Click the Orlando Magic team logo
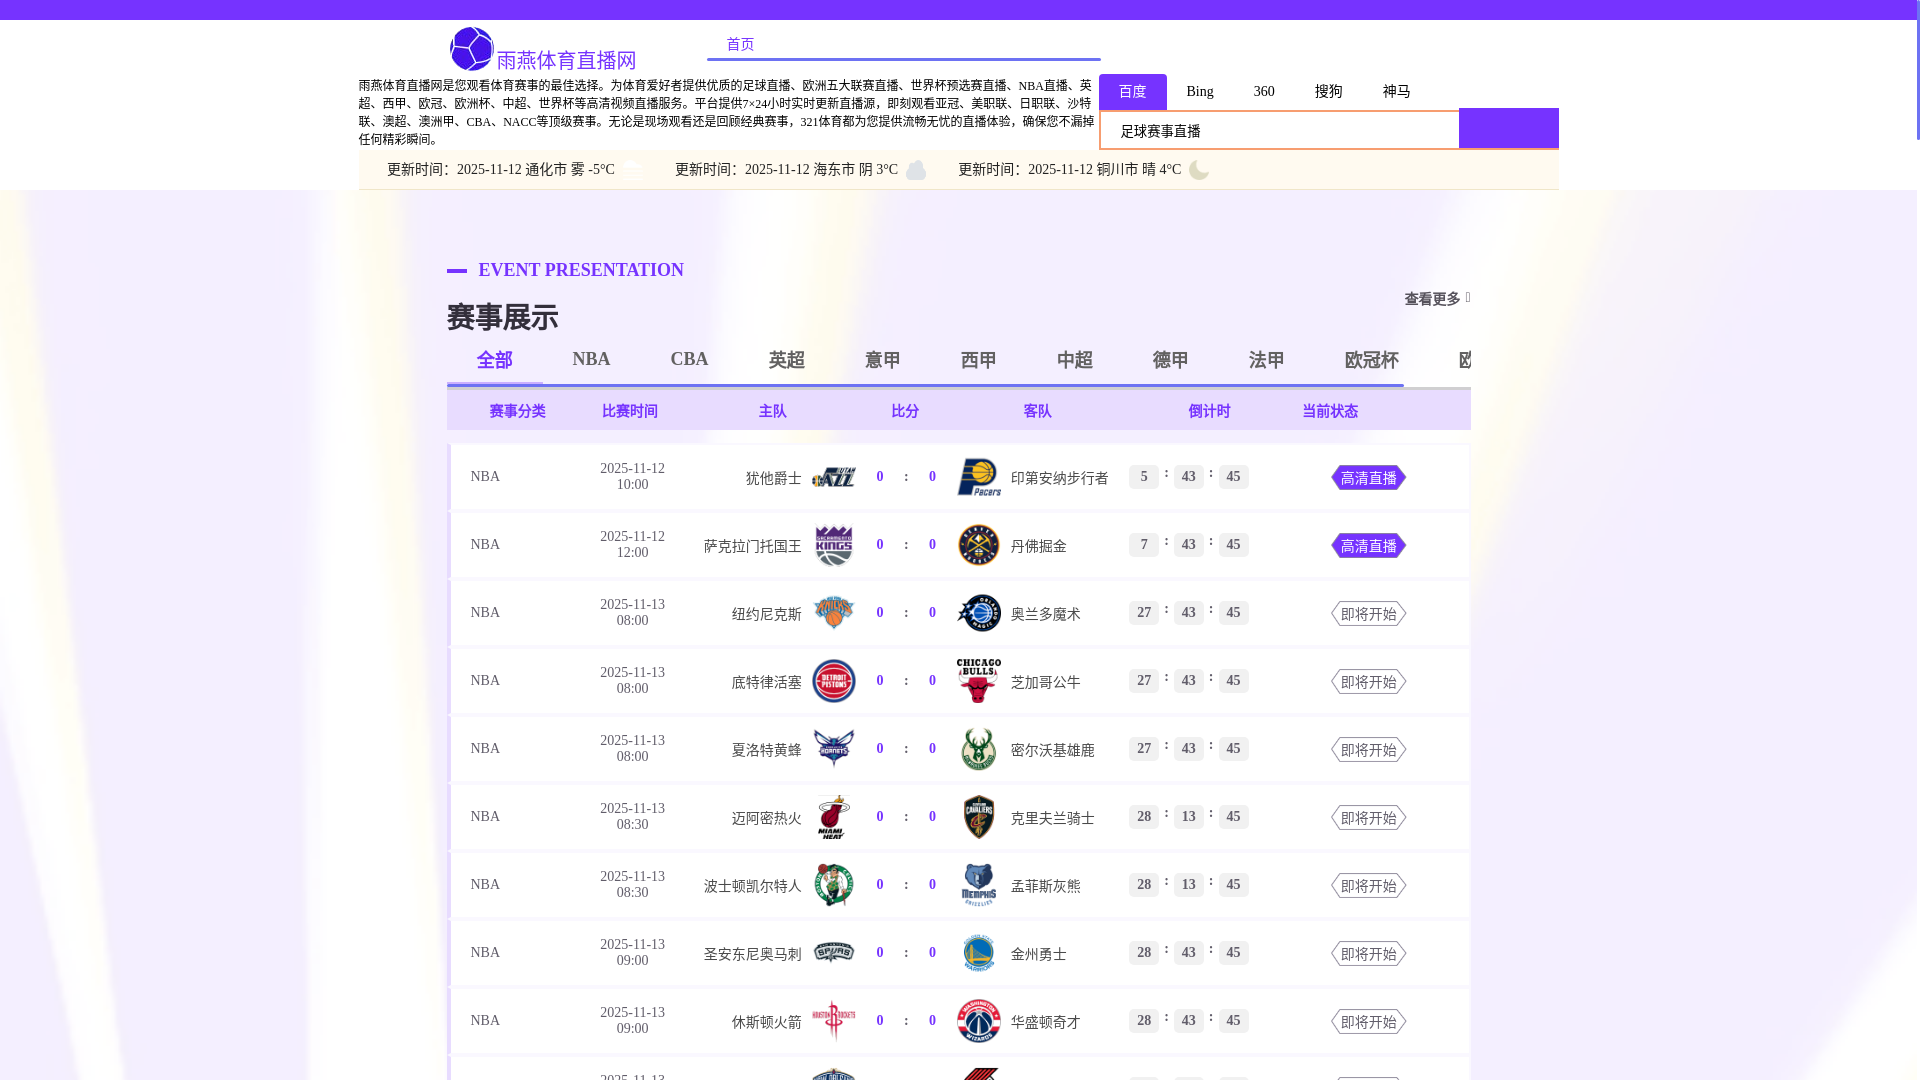The height and width of the screenshot is (1080, 1920). pyautogui.click(x=979, y=613)
